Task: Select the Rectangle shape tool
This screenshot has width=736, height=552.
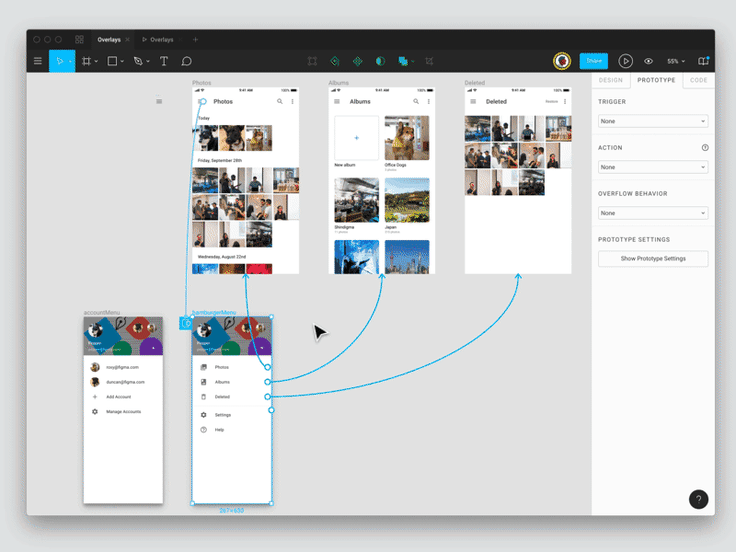Action: [x=112, y=61]
